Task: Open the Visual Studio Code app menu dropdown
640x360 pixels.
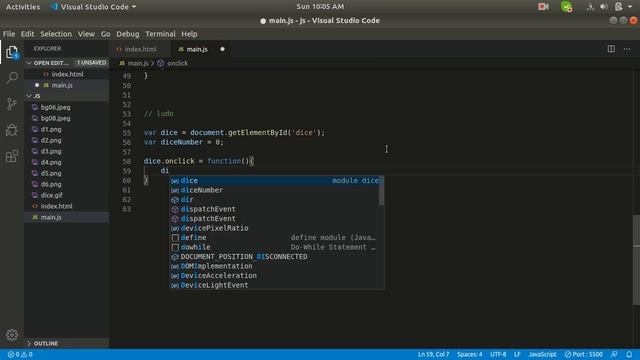Action: [x=94, y=7]
